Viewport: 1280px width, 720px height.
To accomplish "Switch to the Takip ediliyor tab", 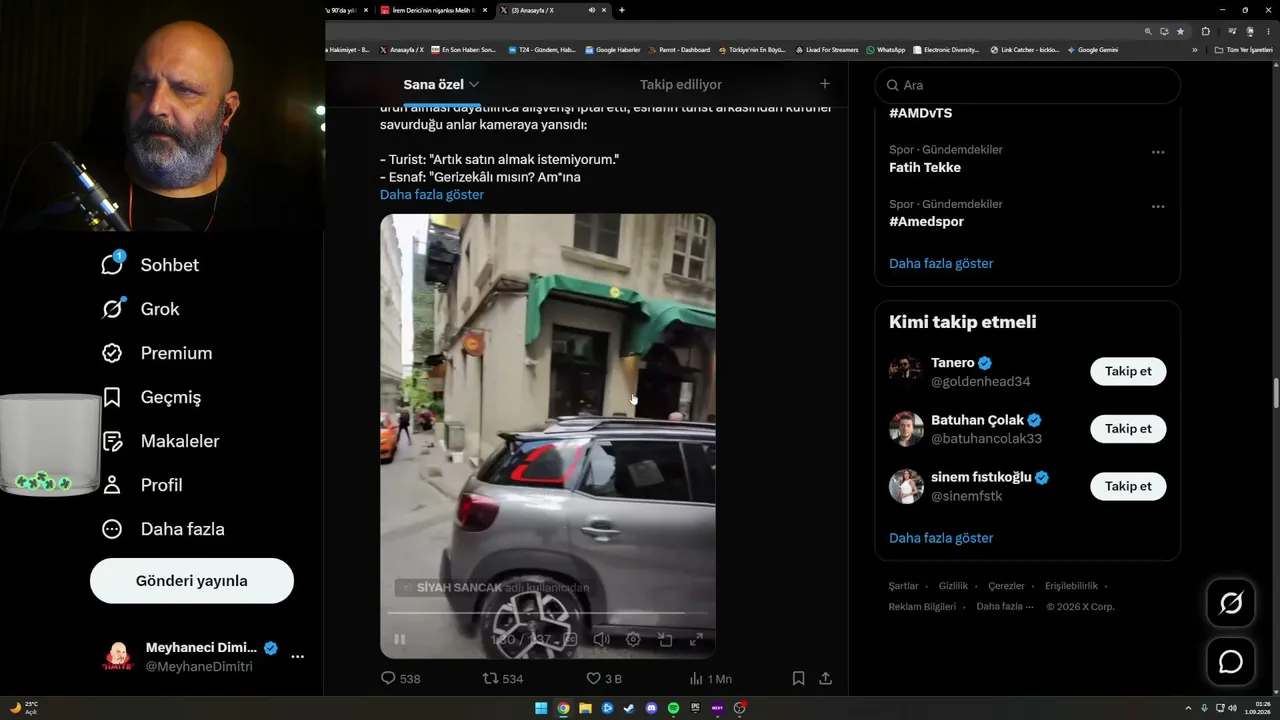I will [681, 85].
